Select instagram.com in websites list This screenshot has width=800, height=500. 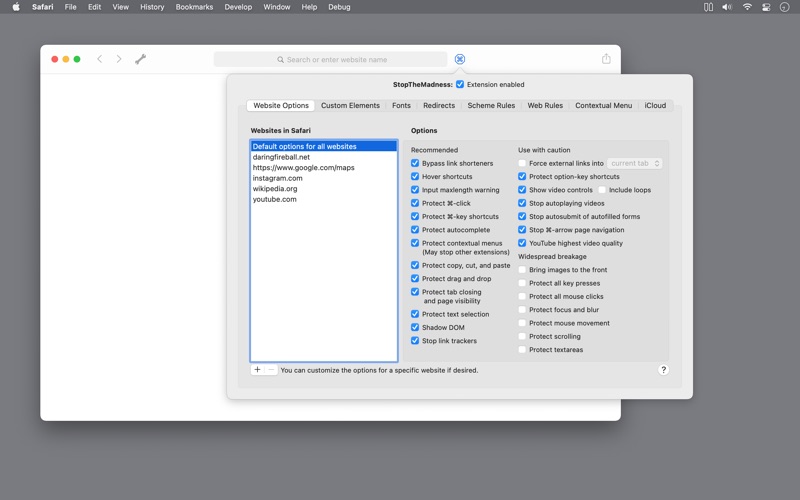323,178
